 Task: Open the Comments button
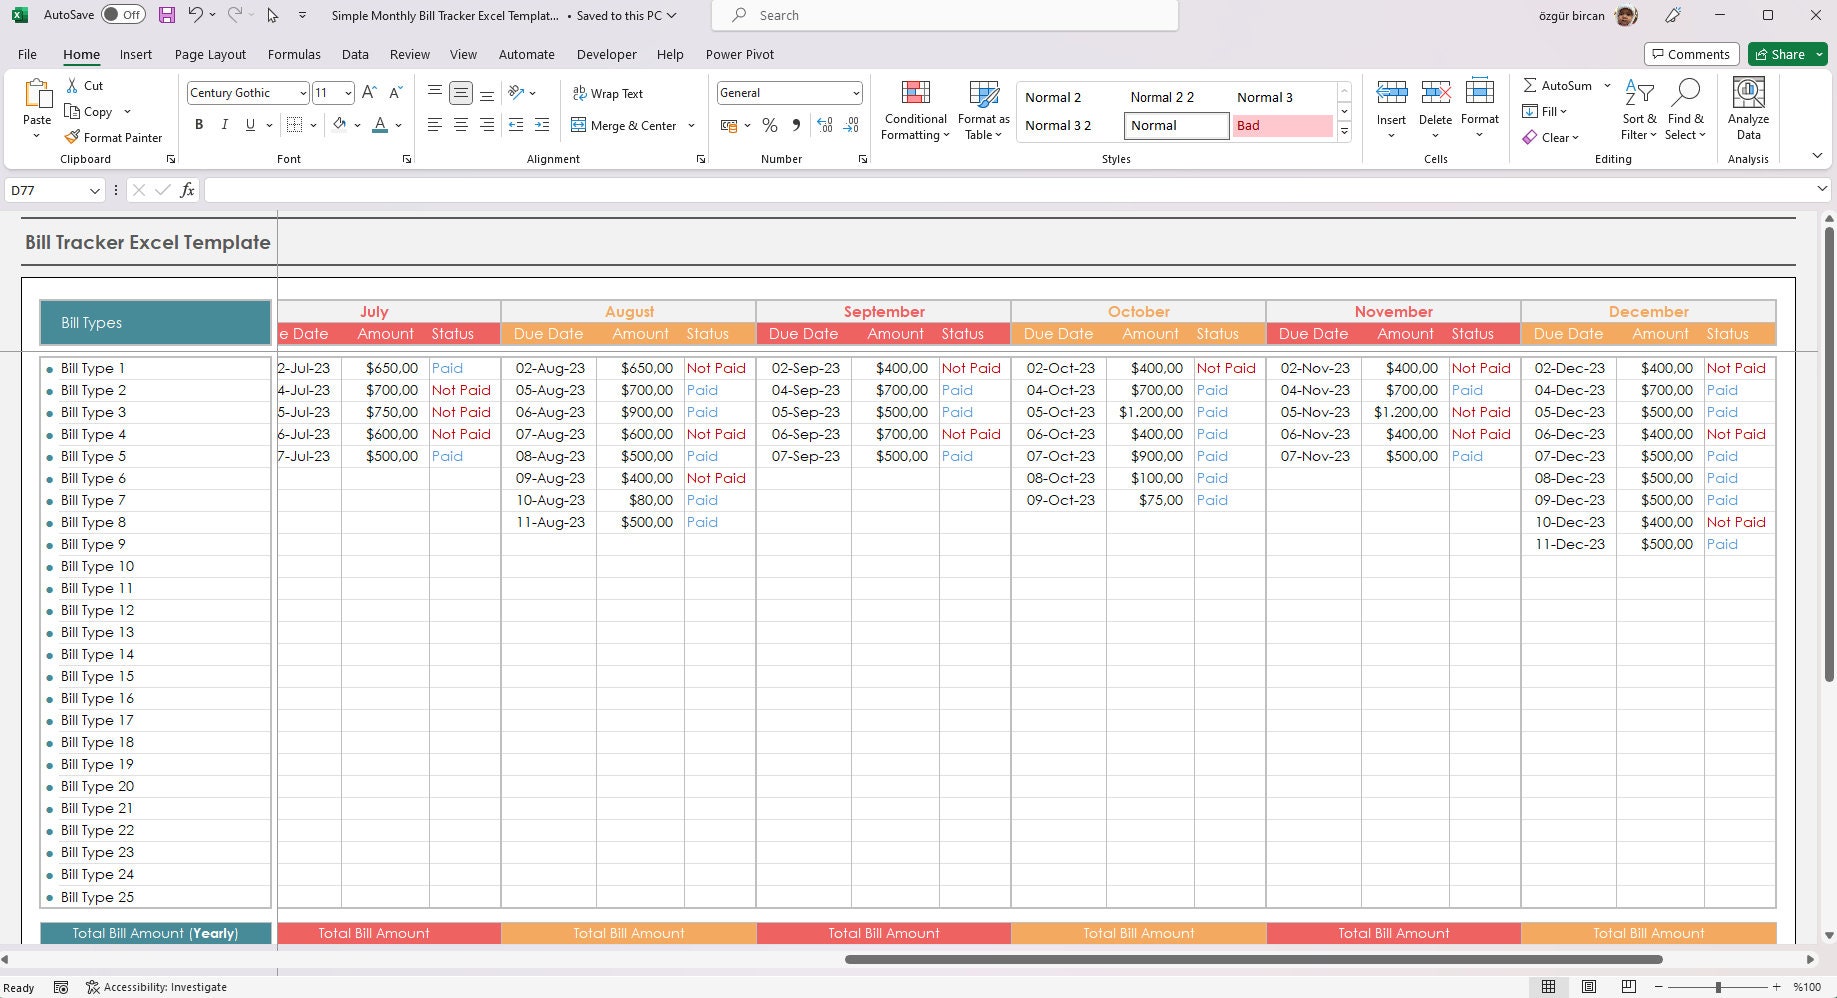coord(1691,54)
